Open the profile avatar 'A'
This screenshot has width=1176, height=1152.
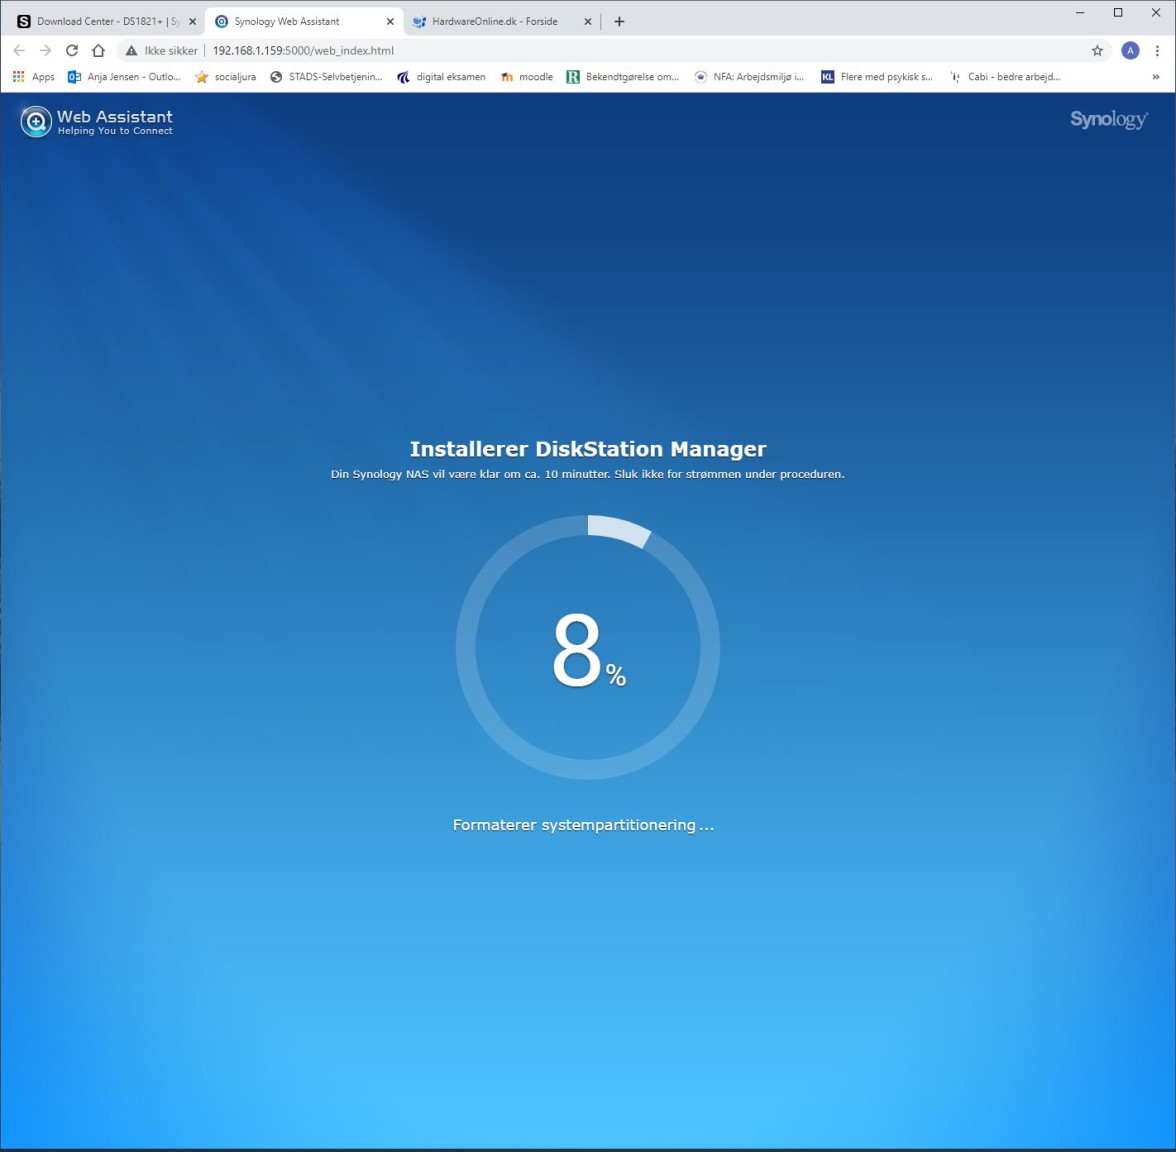point(1130,50)
